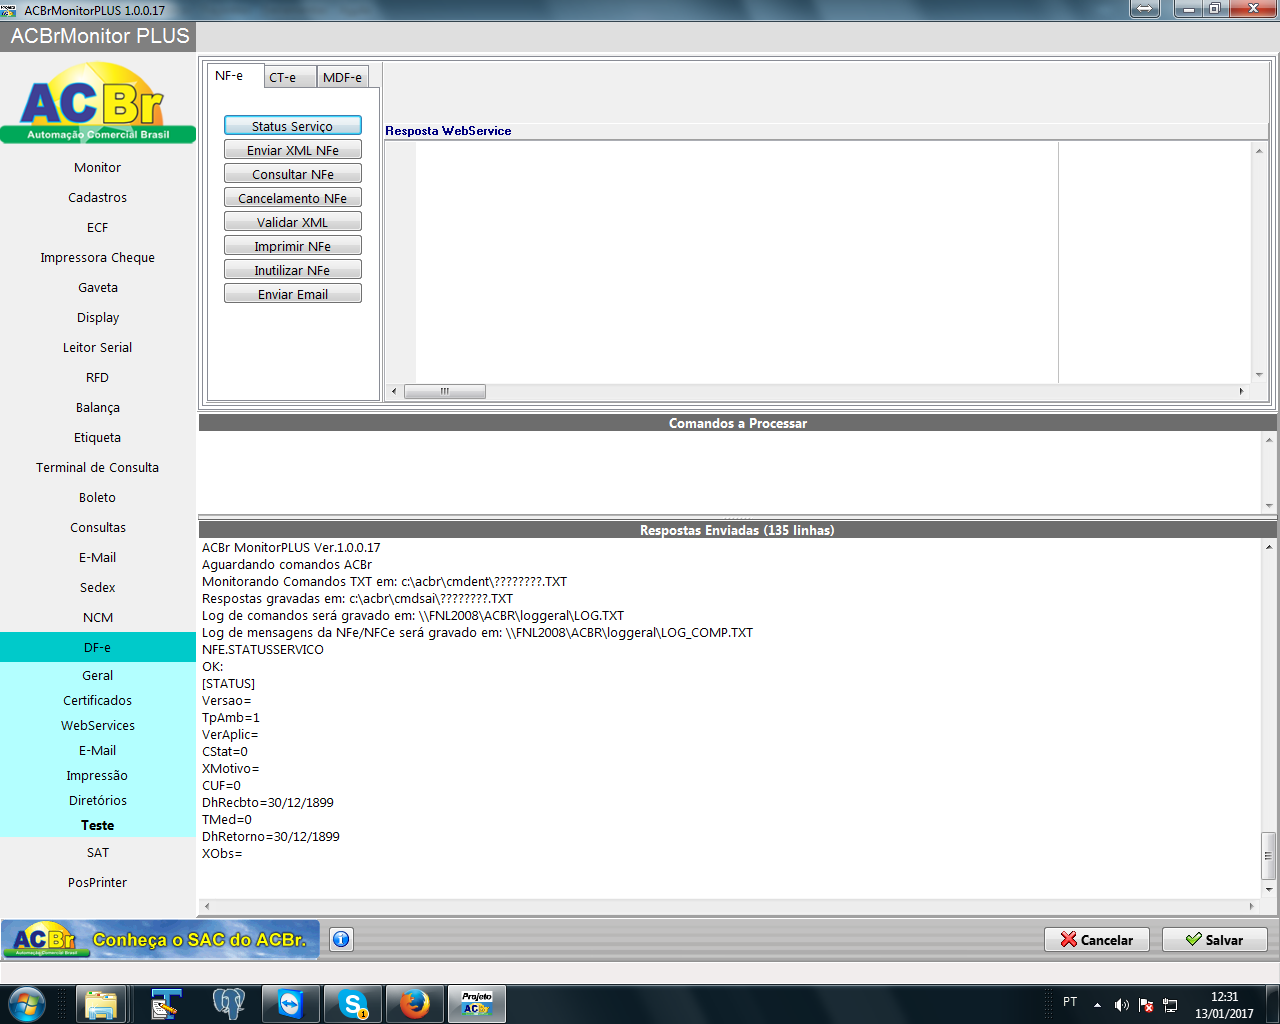The image size is (1280, 1024).
Task: Open the blue info icon in bottom bar
Action: click(341, 939)
